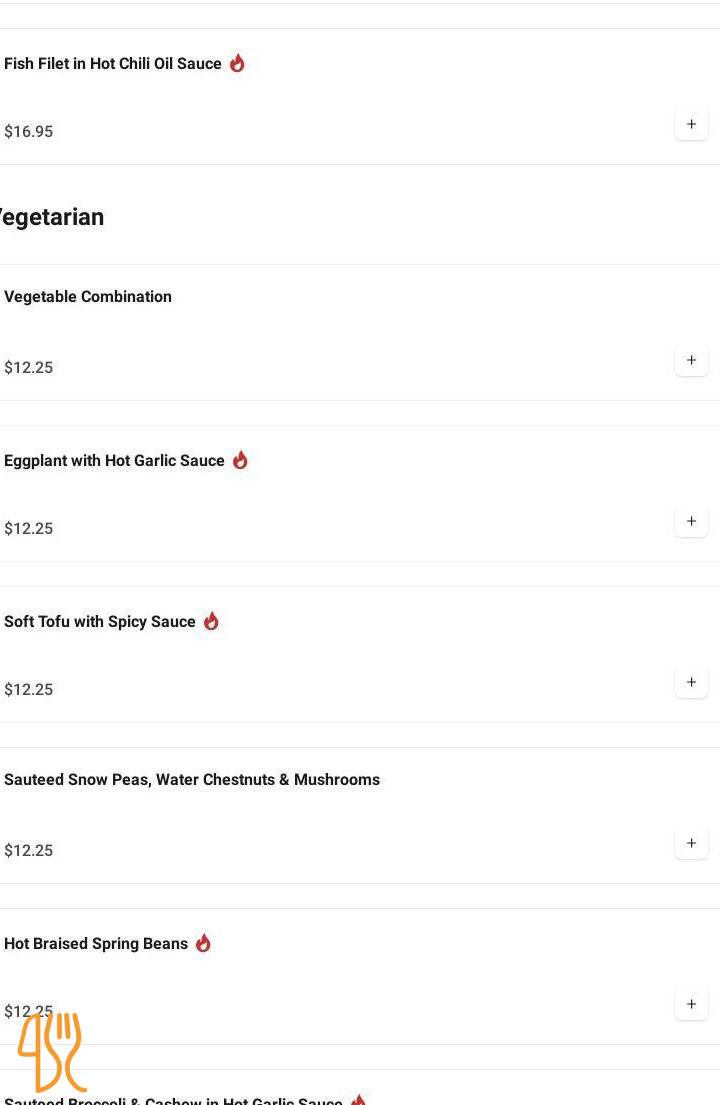Open Sauteed Snow Peas, Water Chestnuts & Mushrooms

coord(192,779)
